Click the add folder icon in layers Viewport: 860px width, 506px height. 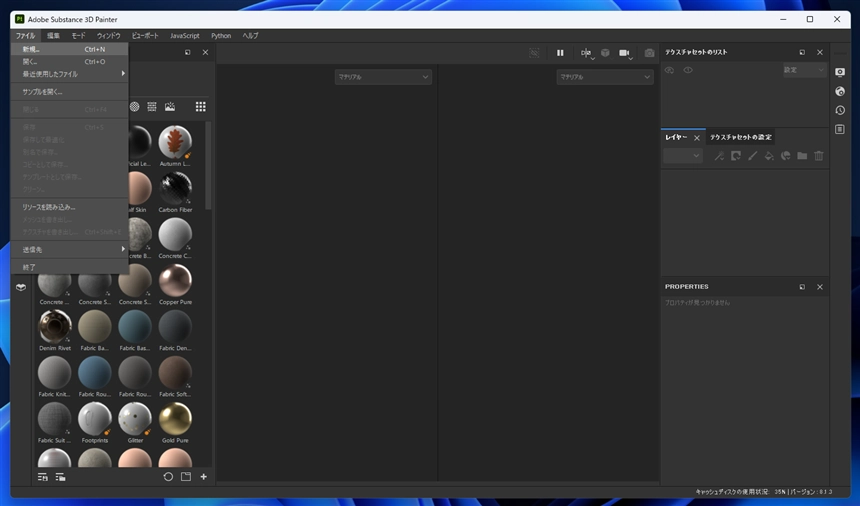pyautogui.click(x=802, y=156)
